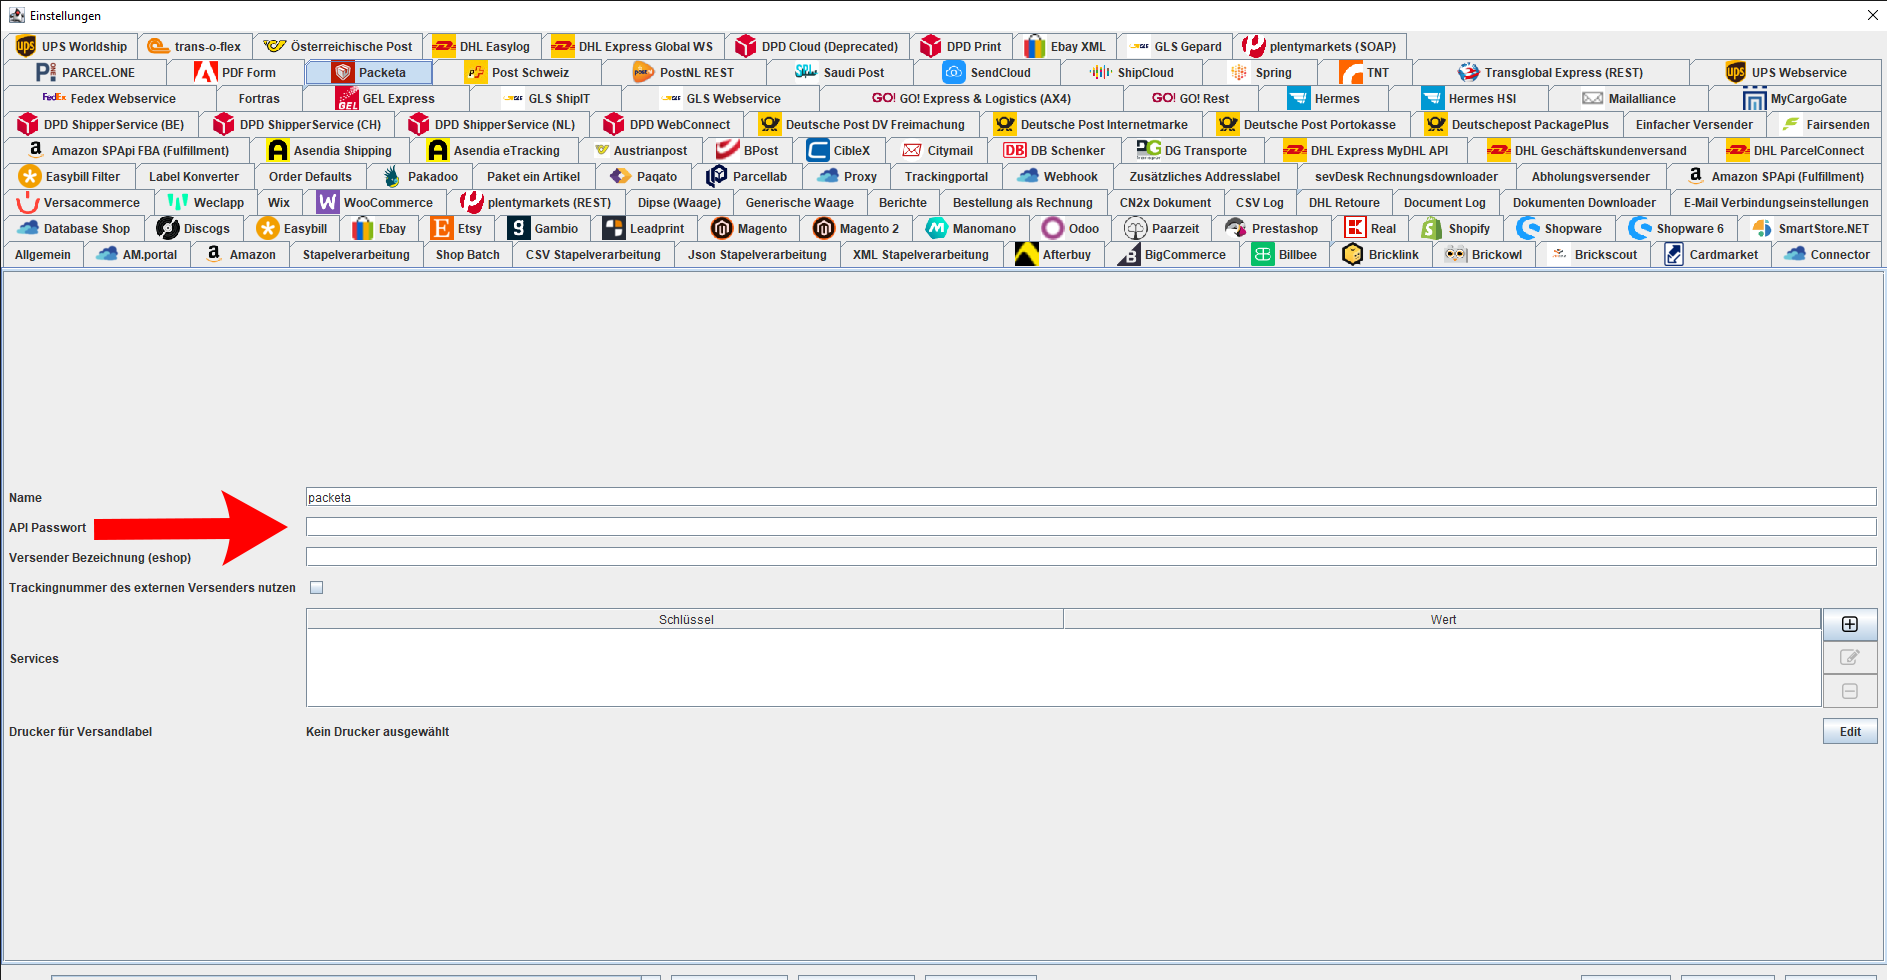Open the TNT tab
The height and width of the screenshot is (980, 1887).
1365,72
